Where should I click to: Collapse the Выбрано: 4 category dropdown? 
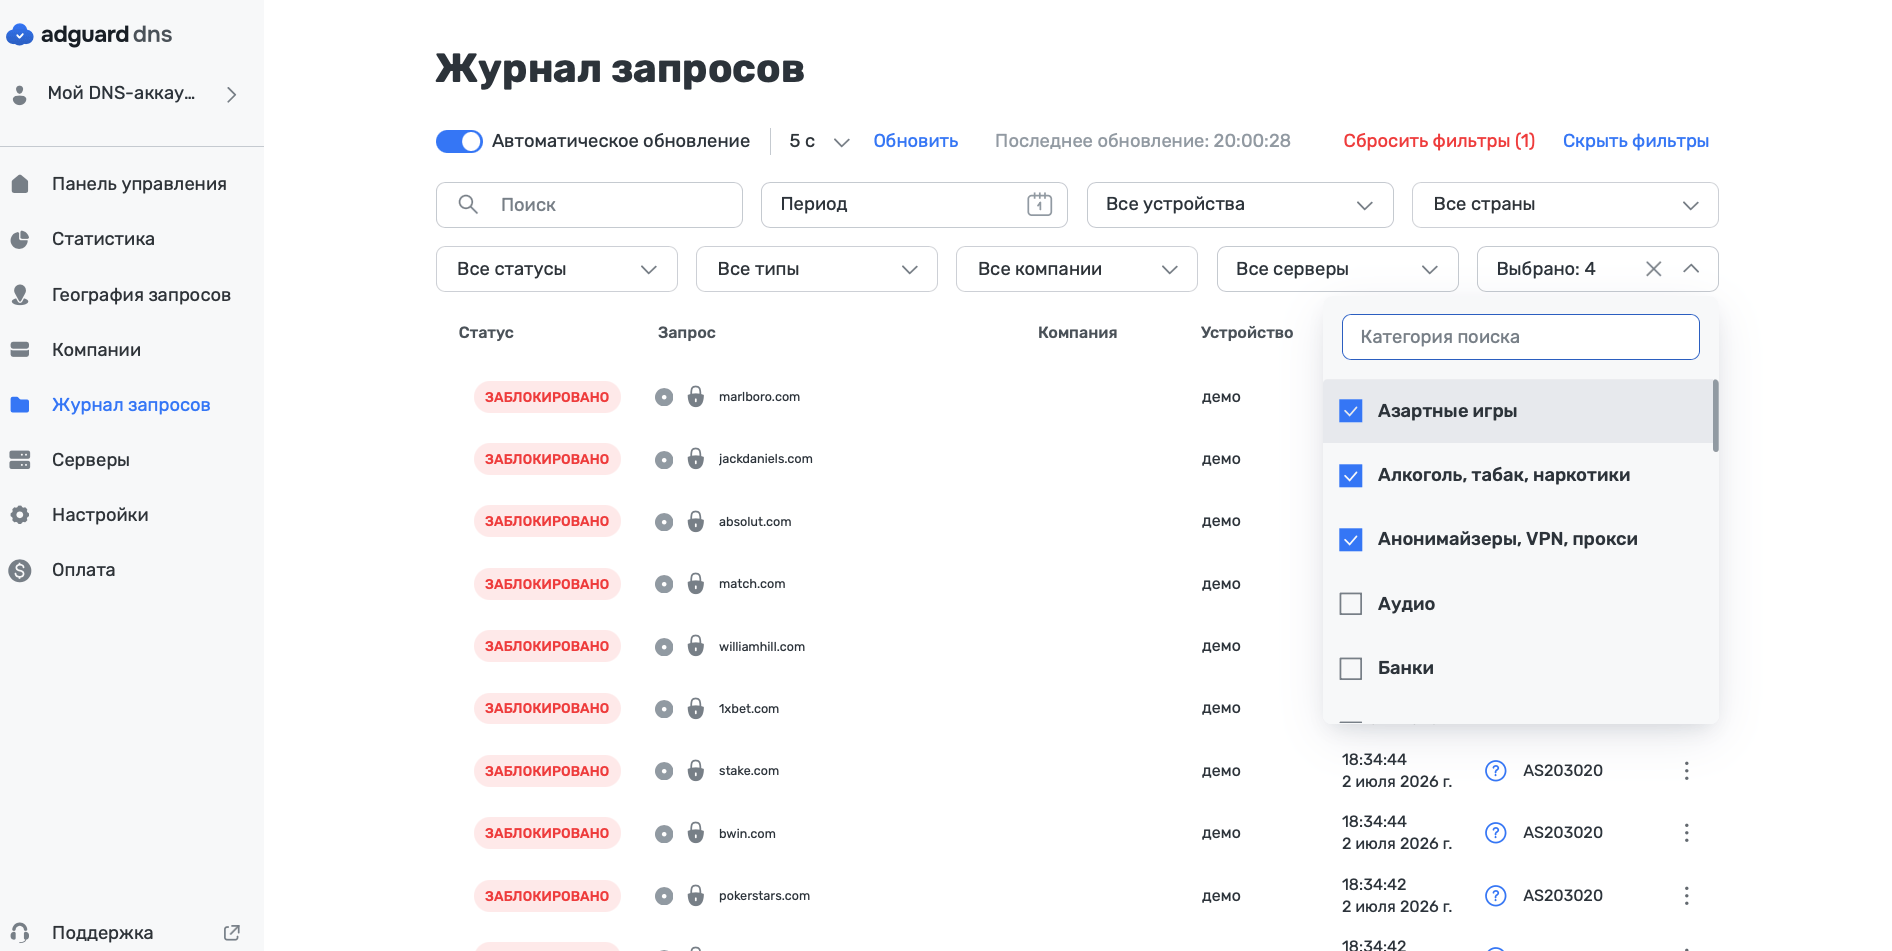[1691, 269]
